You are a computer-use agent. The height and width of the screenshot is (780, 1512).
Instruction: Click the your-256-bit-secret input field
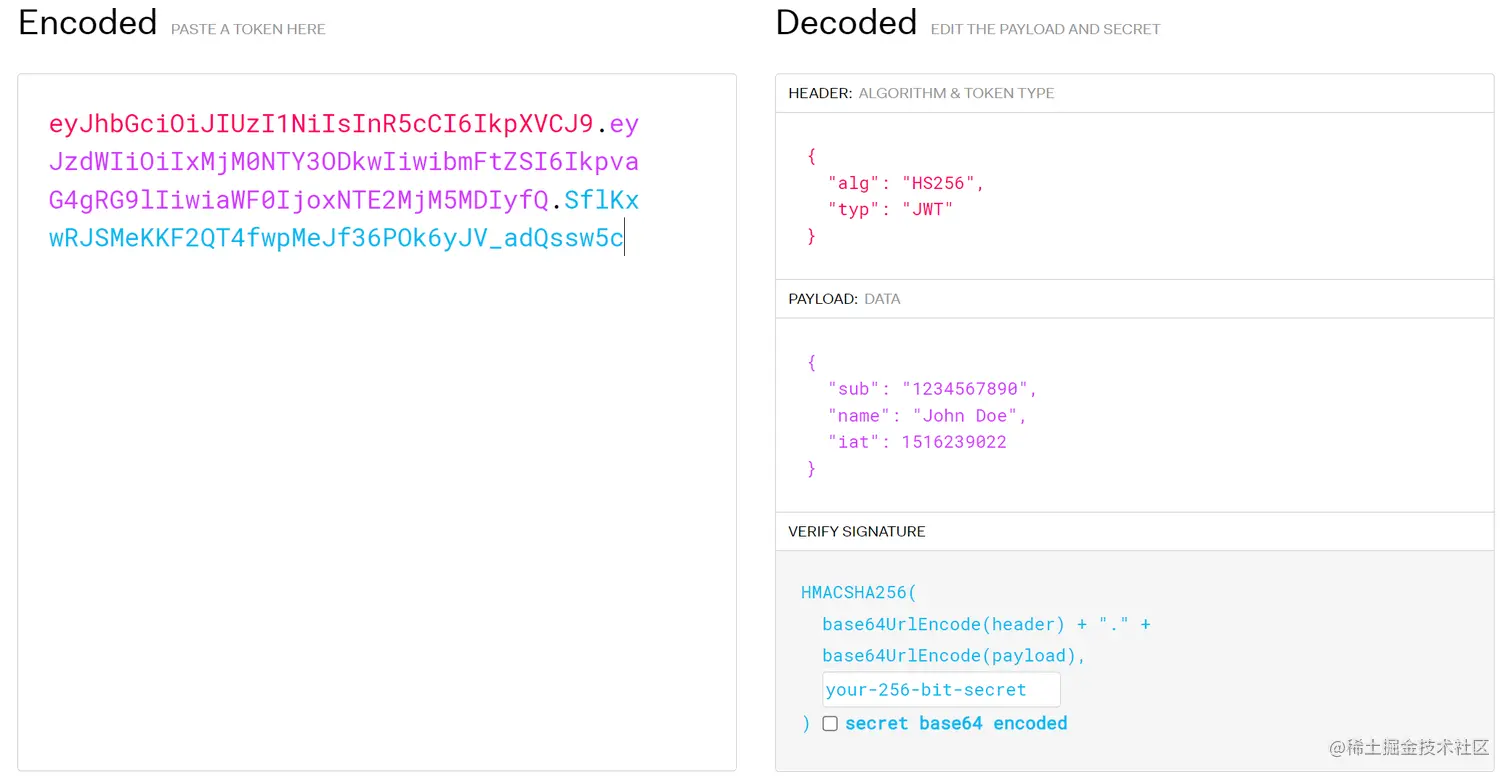(940, 690)
